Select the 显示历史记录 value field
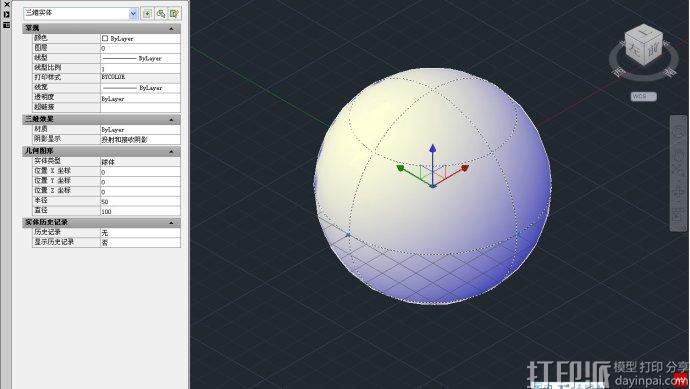 click(140, 242)
